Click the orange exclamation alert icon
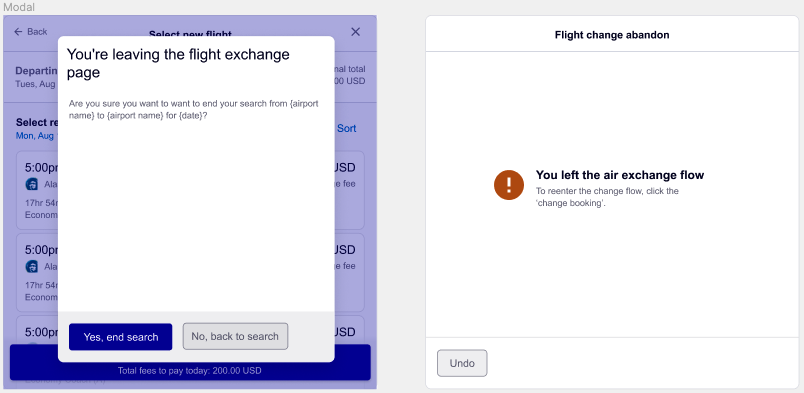This screenshot has width=804, height=393. click(x=509, y=185)
